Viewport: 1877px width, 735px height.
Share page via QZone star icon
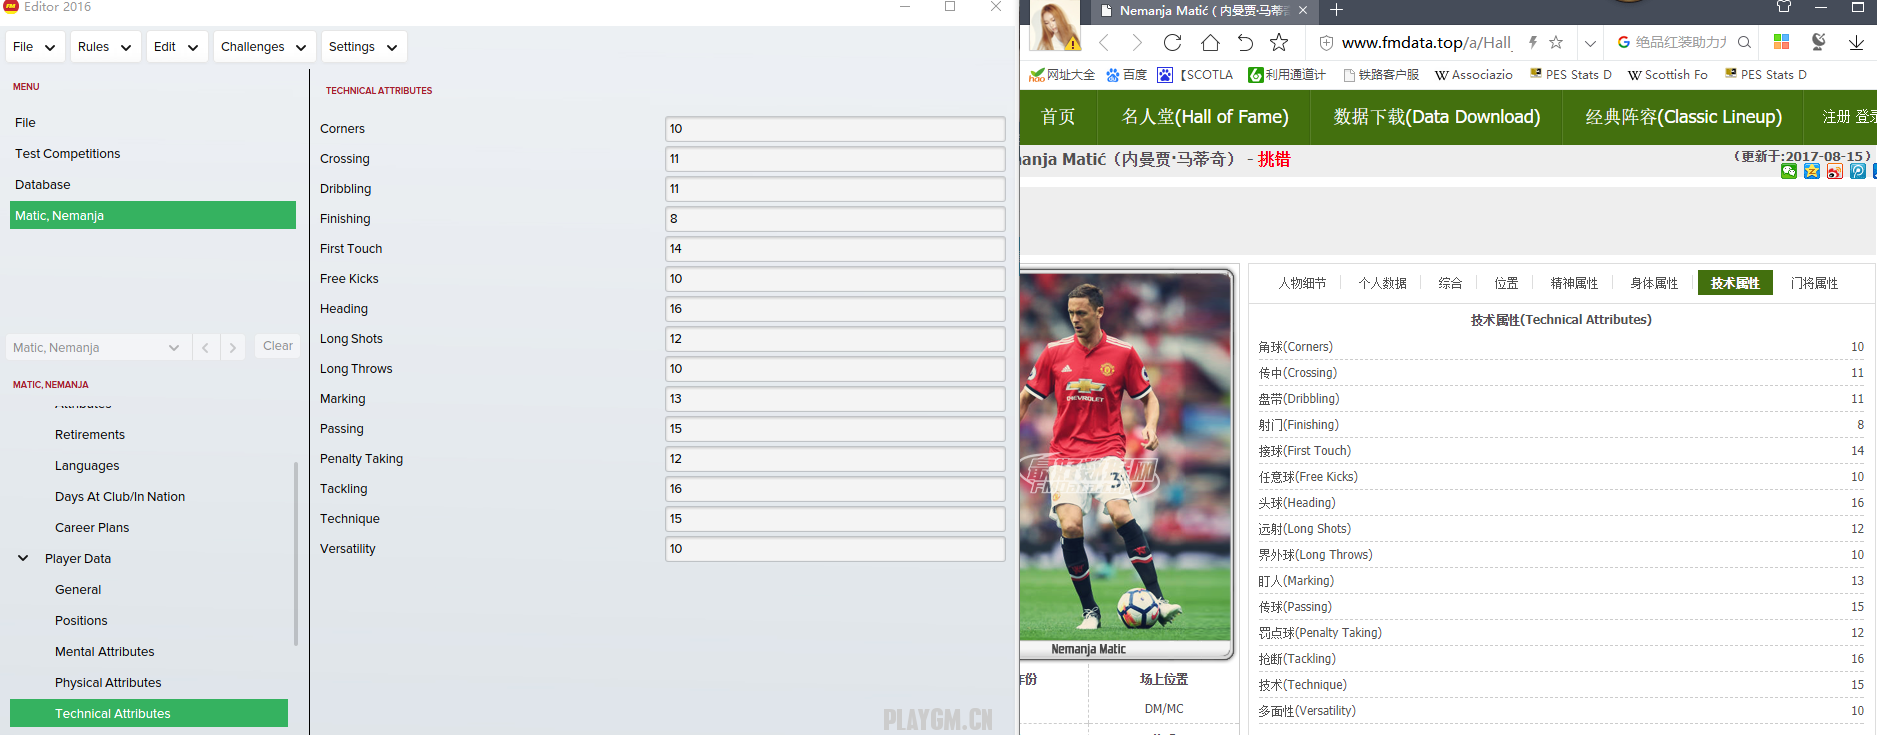click(1812, 171)
